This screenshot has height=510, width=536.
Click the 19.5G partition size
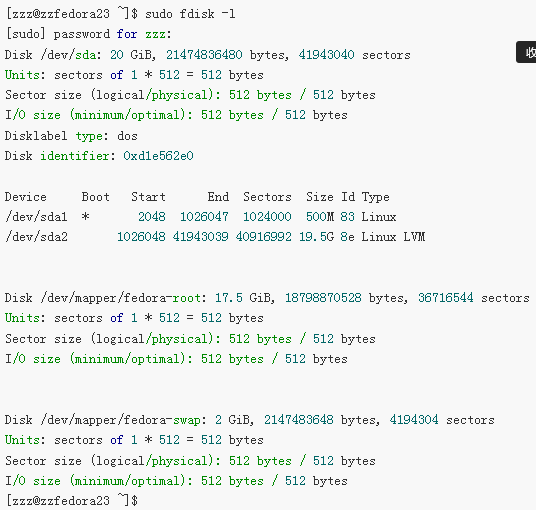pyautogui.click(x=317, y=237)
